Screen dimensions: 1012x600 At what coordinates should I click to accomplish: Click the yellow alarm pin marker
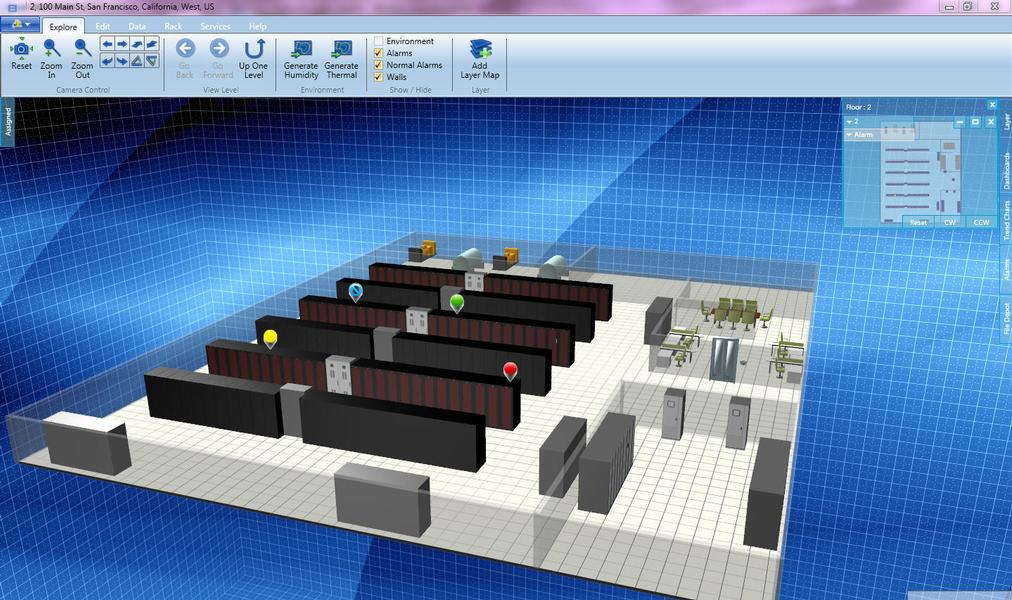270,338
